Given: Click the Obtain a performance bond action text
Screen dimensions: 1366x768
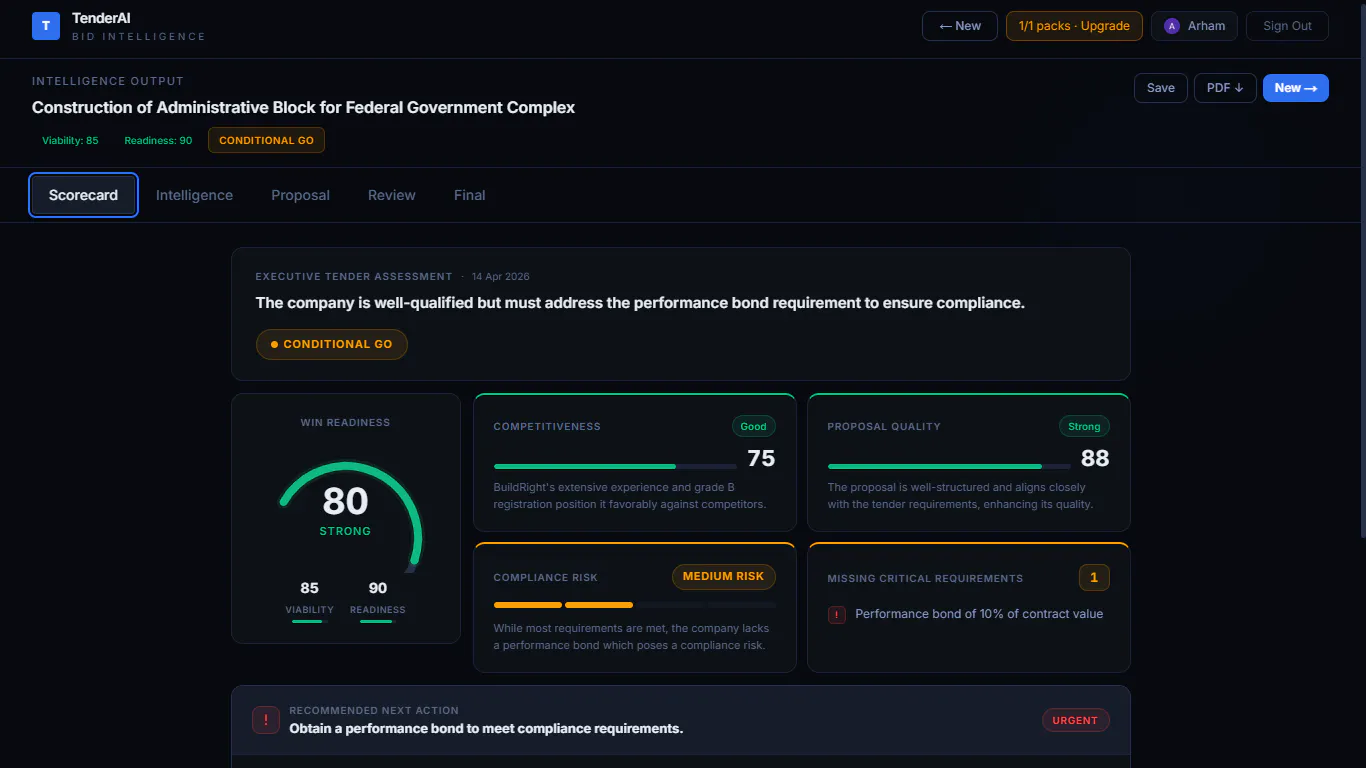Looking at the screenshot, I should (486, 728).
